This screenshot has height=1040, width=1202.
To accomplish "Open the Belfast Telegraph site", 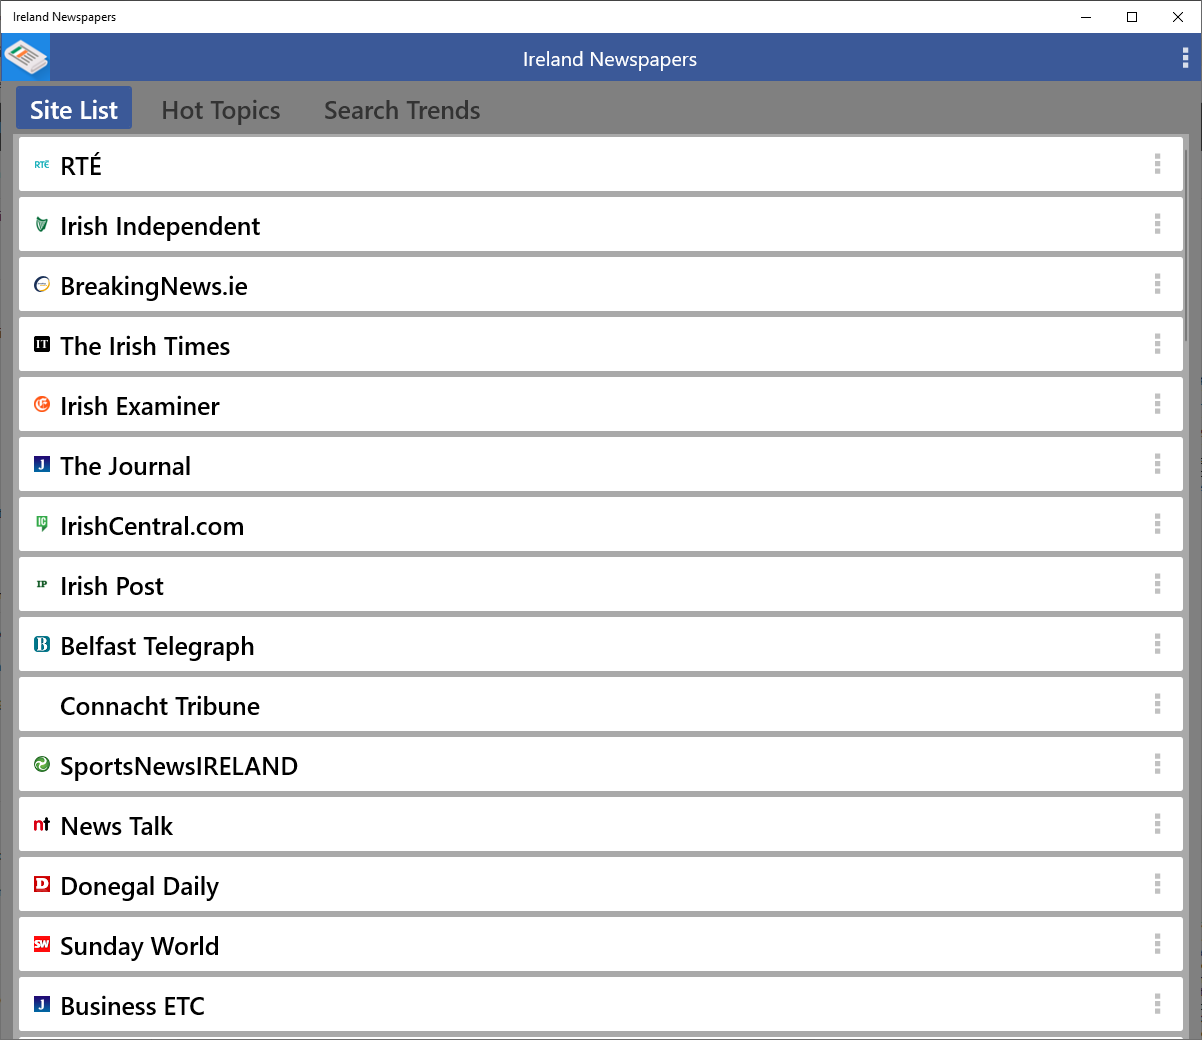I will [x=600, y=644].
